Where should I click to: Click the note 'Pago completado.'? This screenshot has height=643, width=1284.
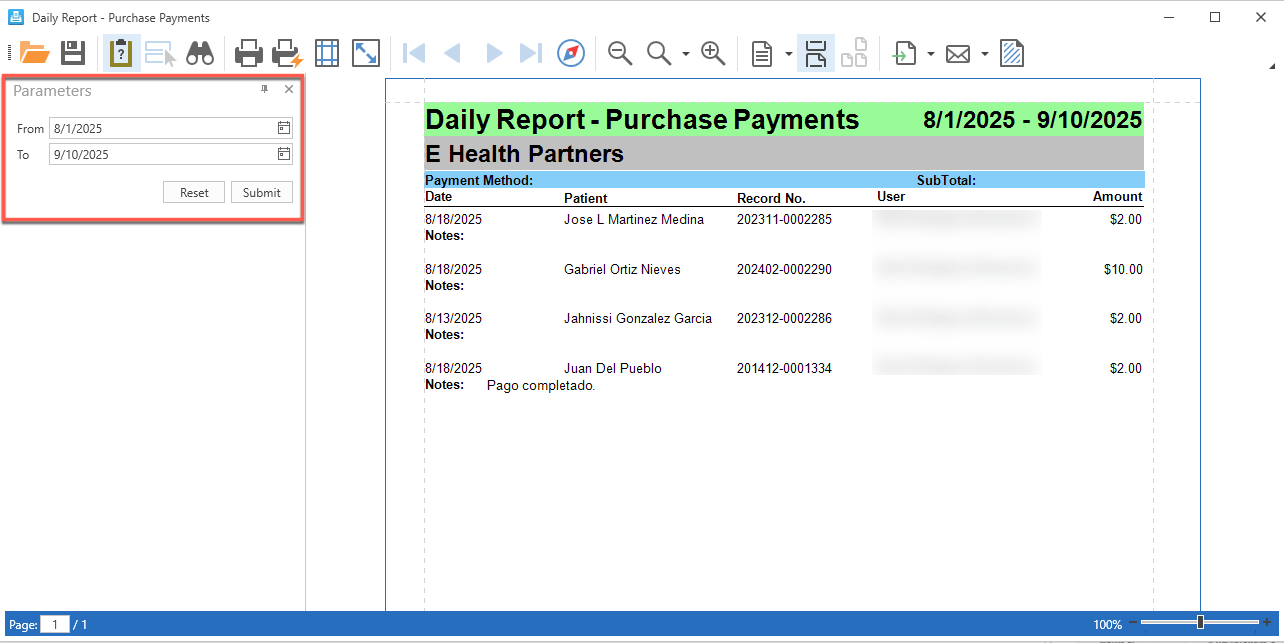541,386
